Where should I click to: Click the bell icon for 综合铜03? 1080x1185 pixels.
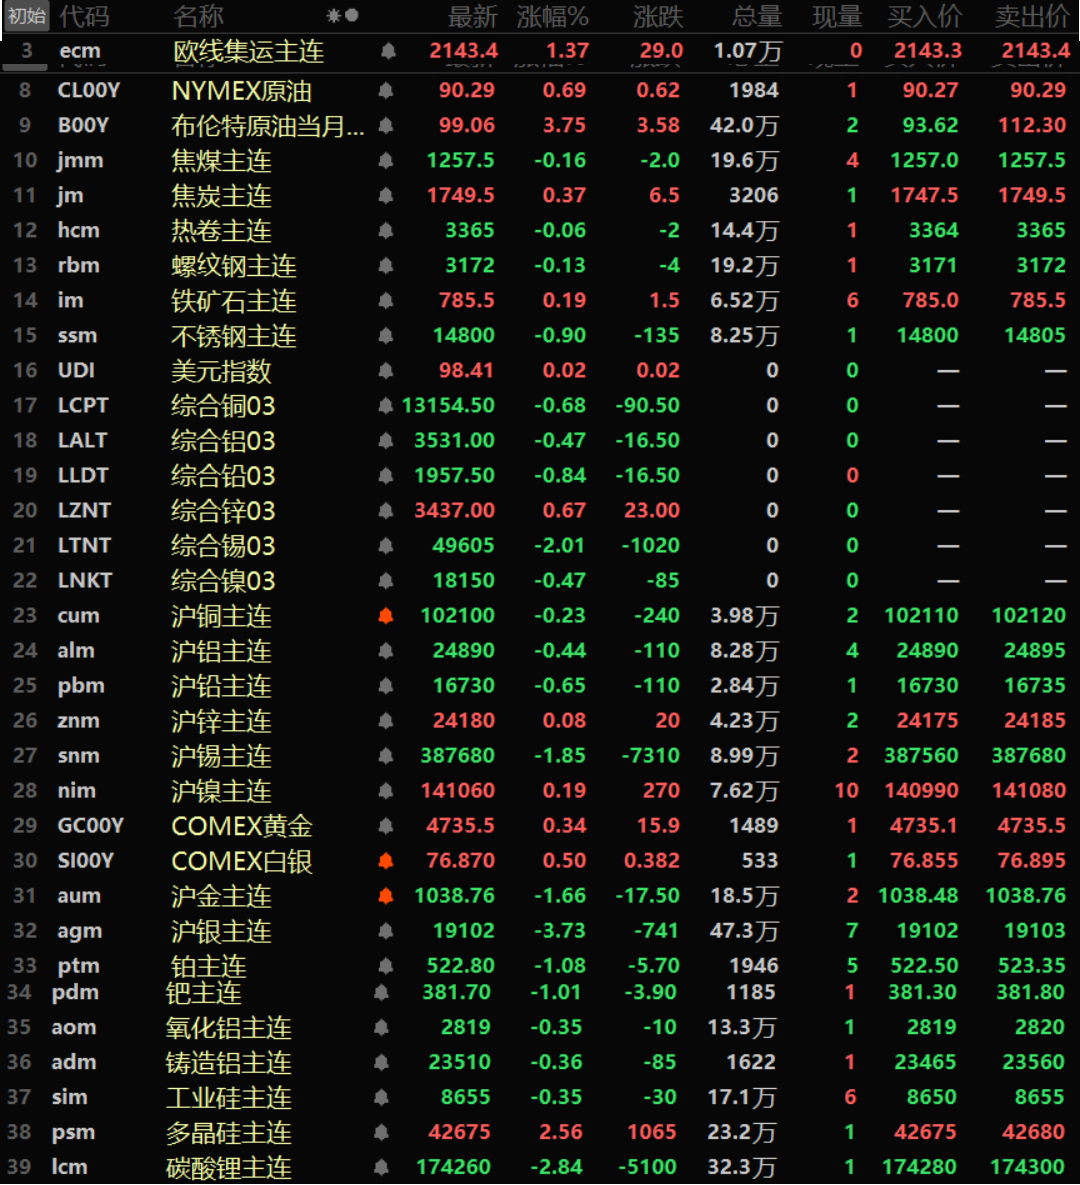tap(386, 406)
